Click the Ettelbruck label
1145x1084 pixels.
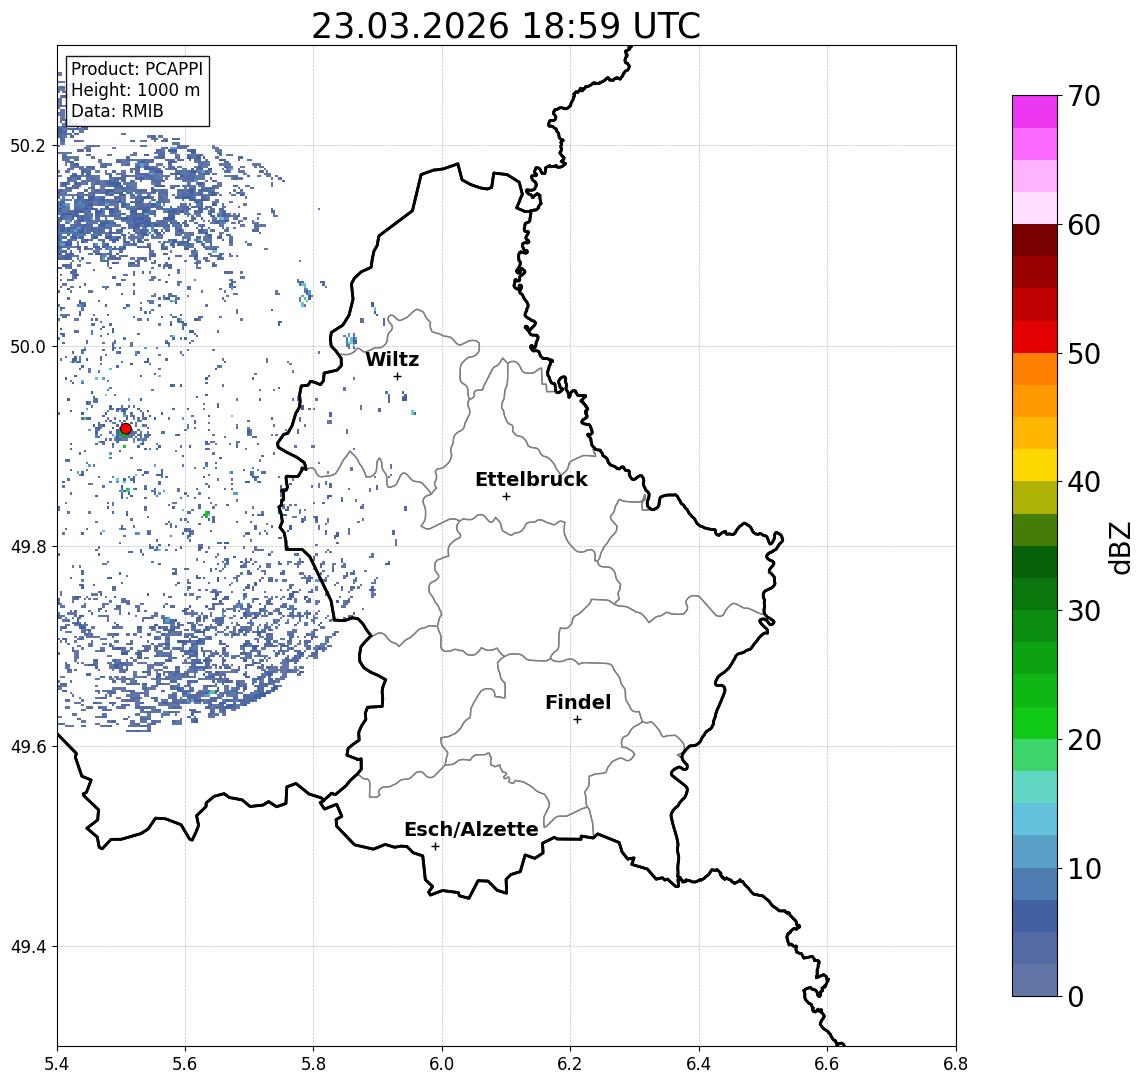pos(531,479)
